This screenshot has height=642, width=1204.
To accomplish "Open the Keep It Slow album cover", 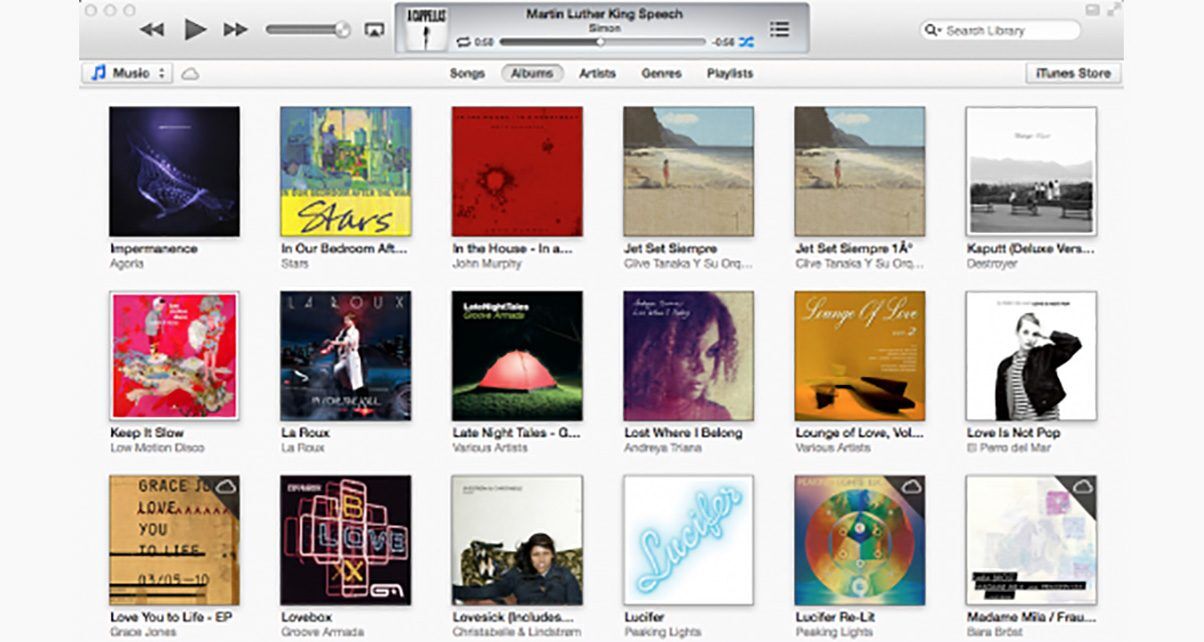I will click(x=174, y=355).
